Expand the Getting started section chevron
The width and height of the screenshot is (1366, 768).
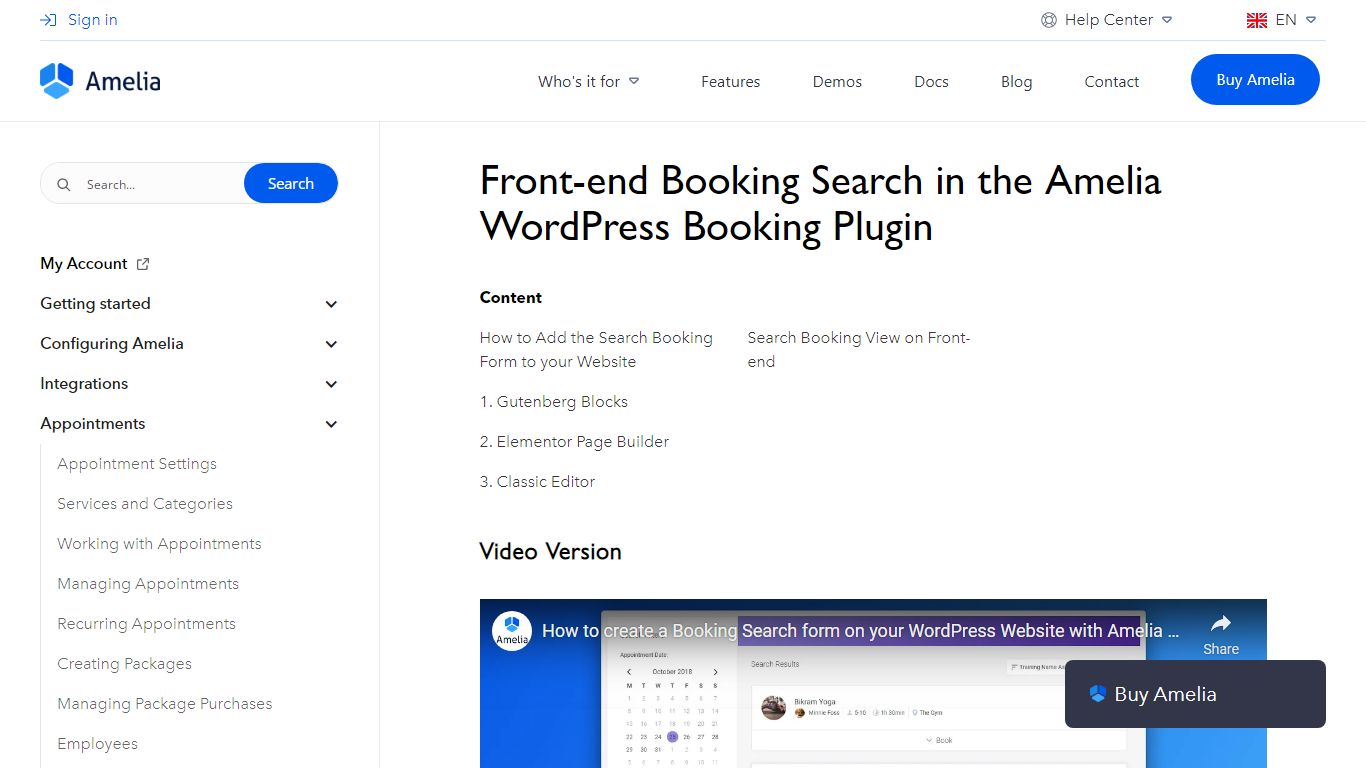[x=332, y=304]
